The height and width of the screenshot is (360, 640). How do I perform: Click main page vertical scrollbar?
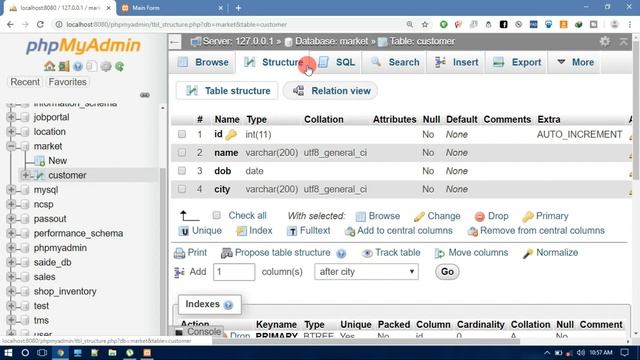(636, 110)
